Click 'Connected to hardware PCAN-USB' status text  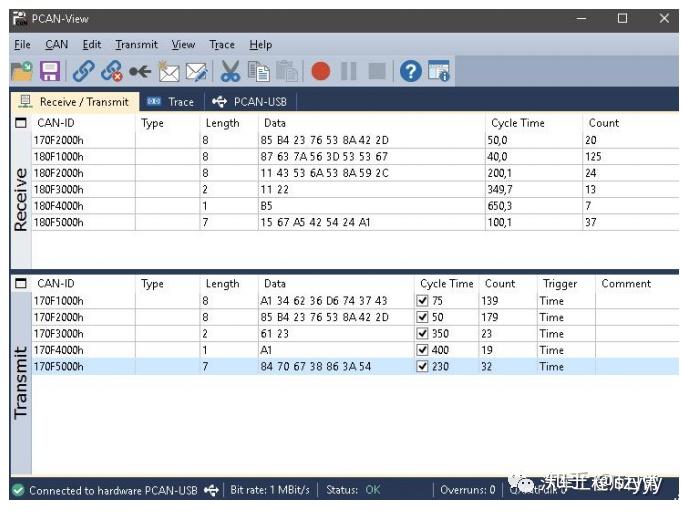click(x=113, y=490)
